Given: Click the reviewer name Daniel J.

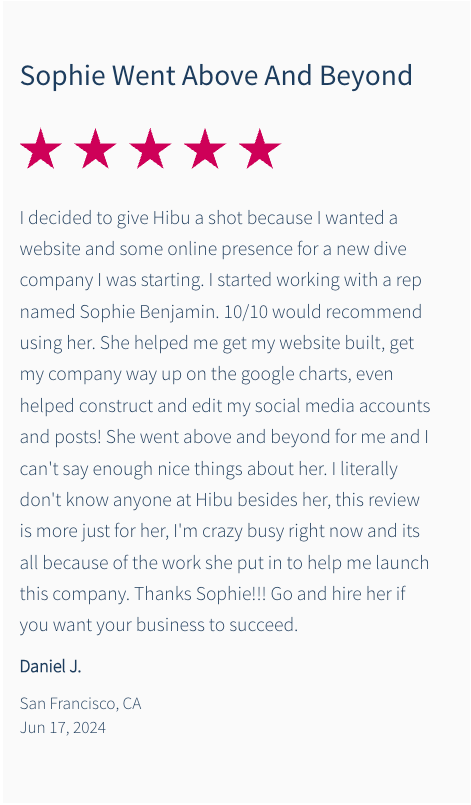Looking at the screenshot, I should (x=50, y=666).
